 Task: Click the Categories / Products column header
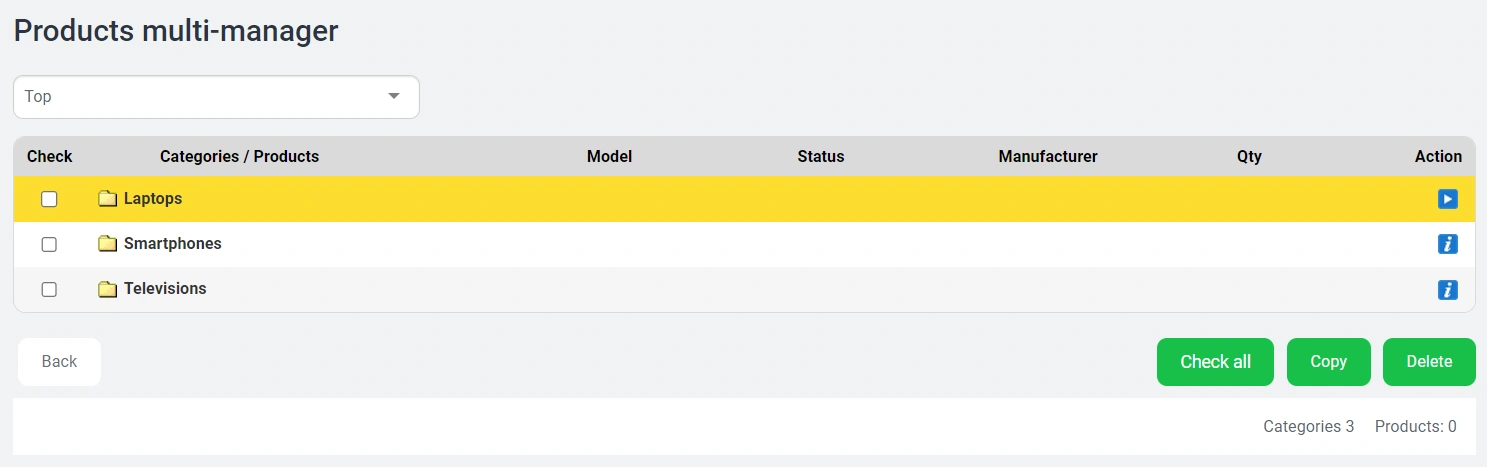(239, 156)
